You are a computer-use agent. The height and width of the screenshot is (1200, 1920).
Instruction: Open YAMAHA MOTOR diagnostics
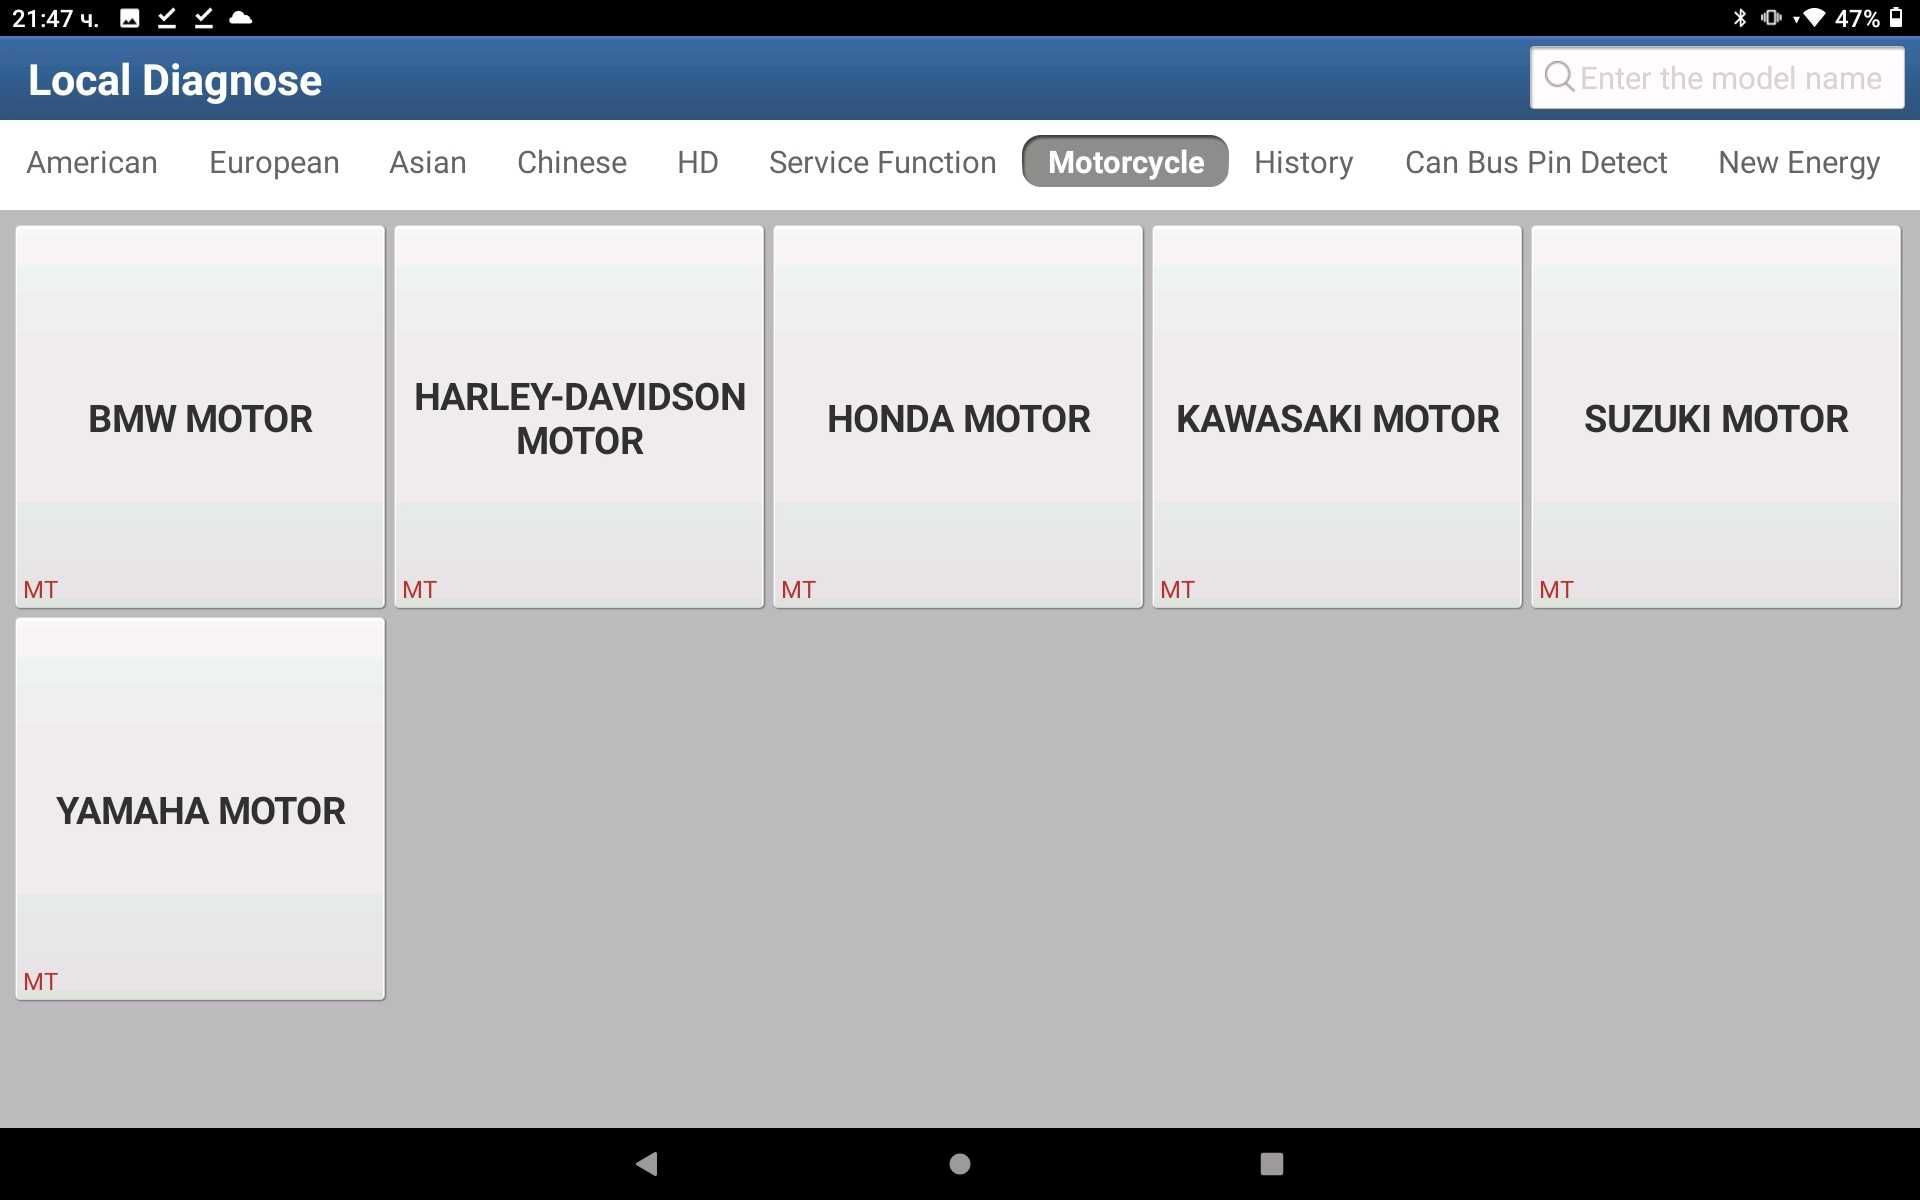tap(199, 809)
